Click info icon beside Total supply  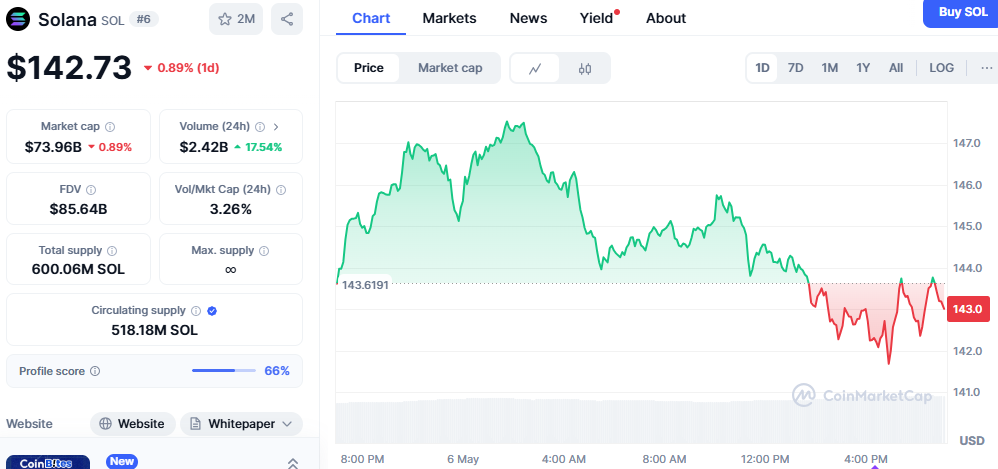[112, 251]
